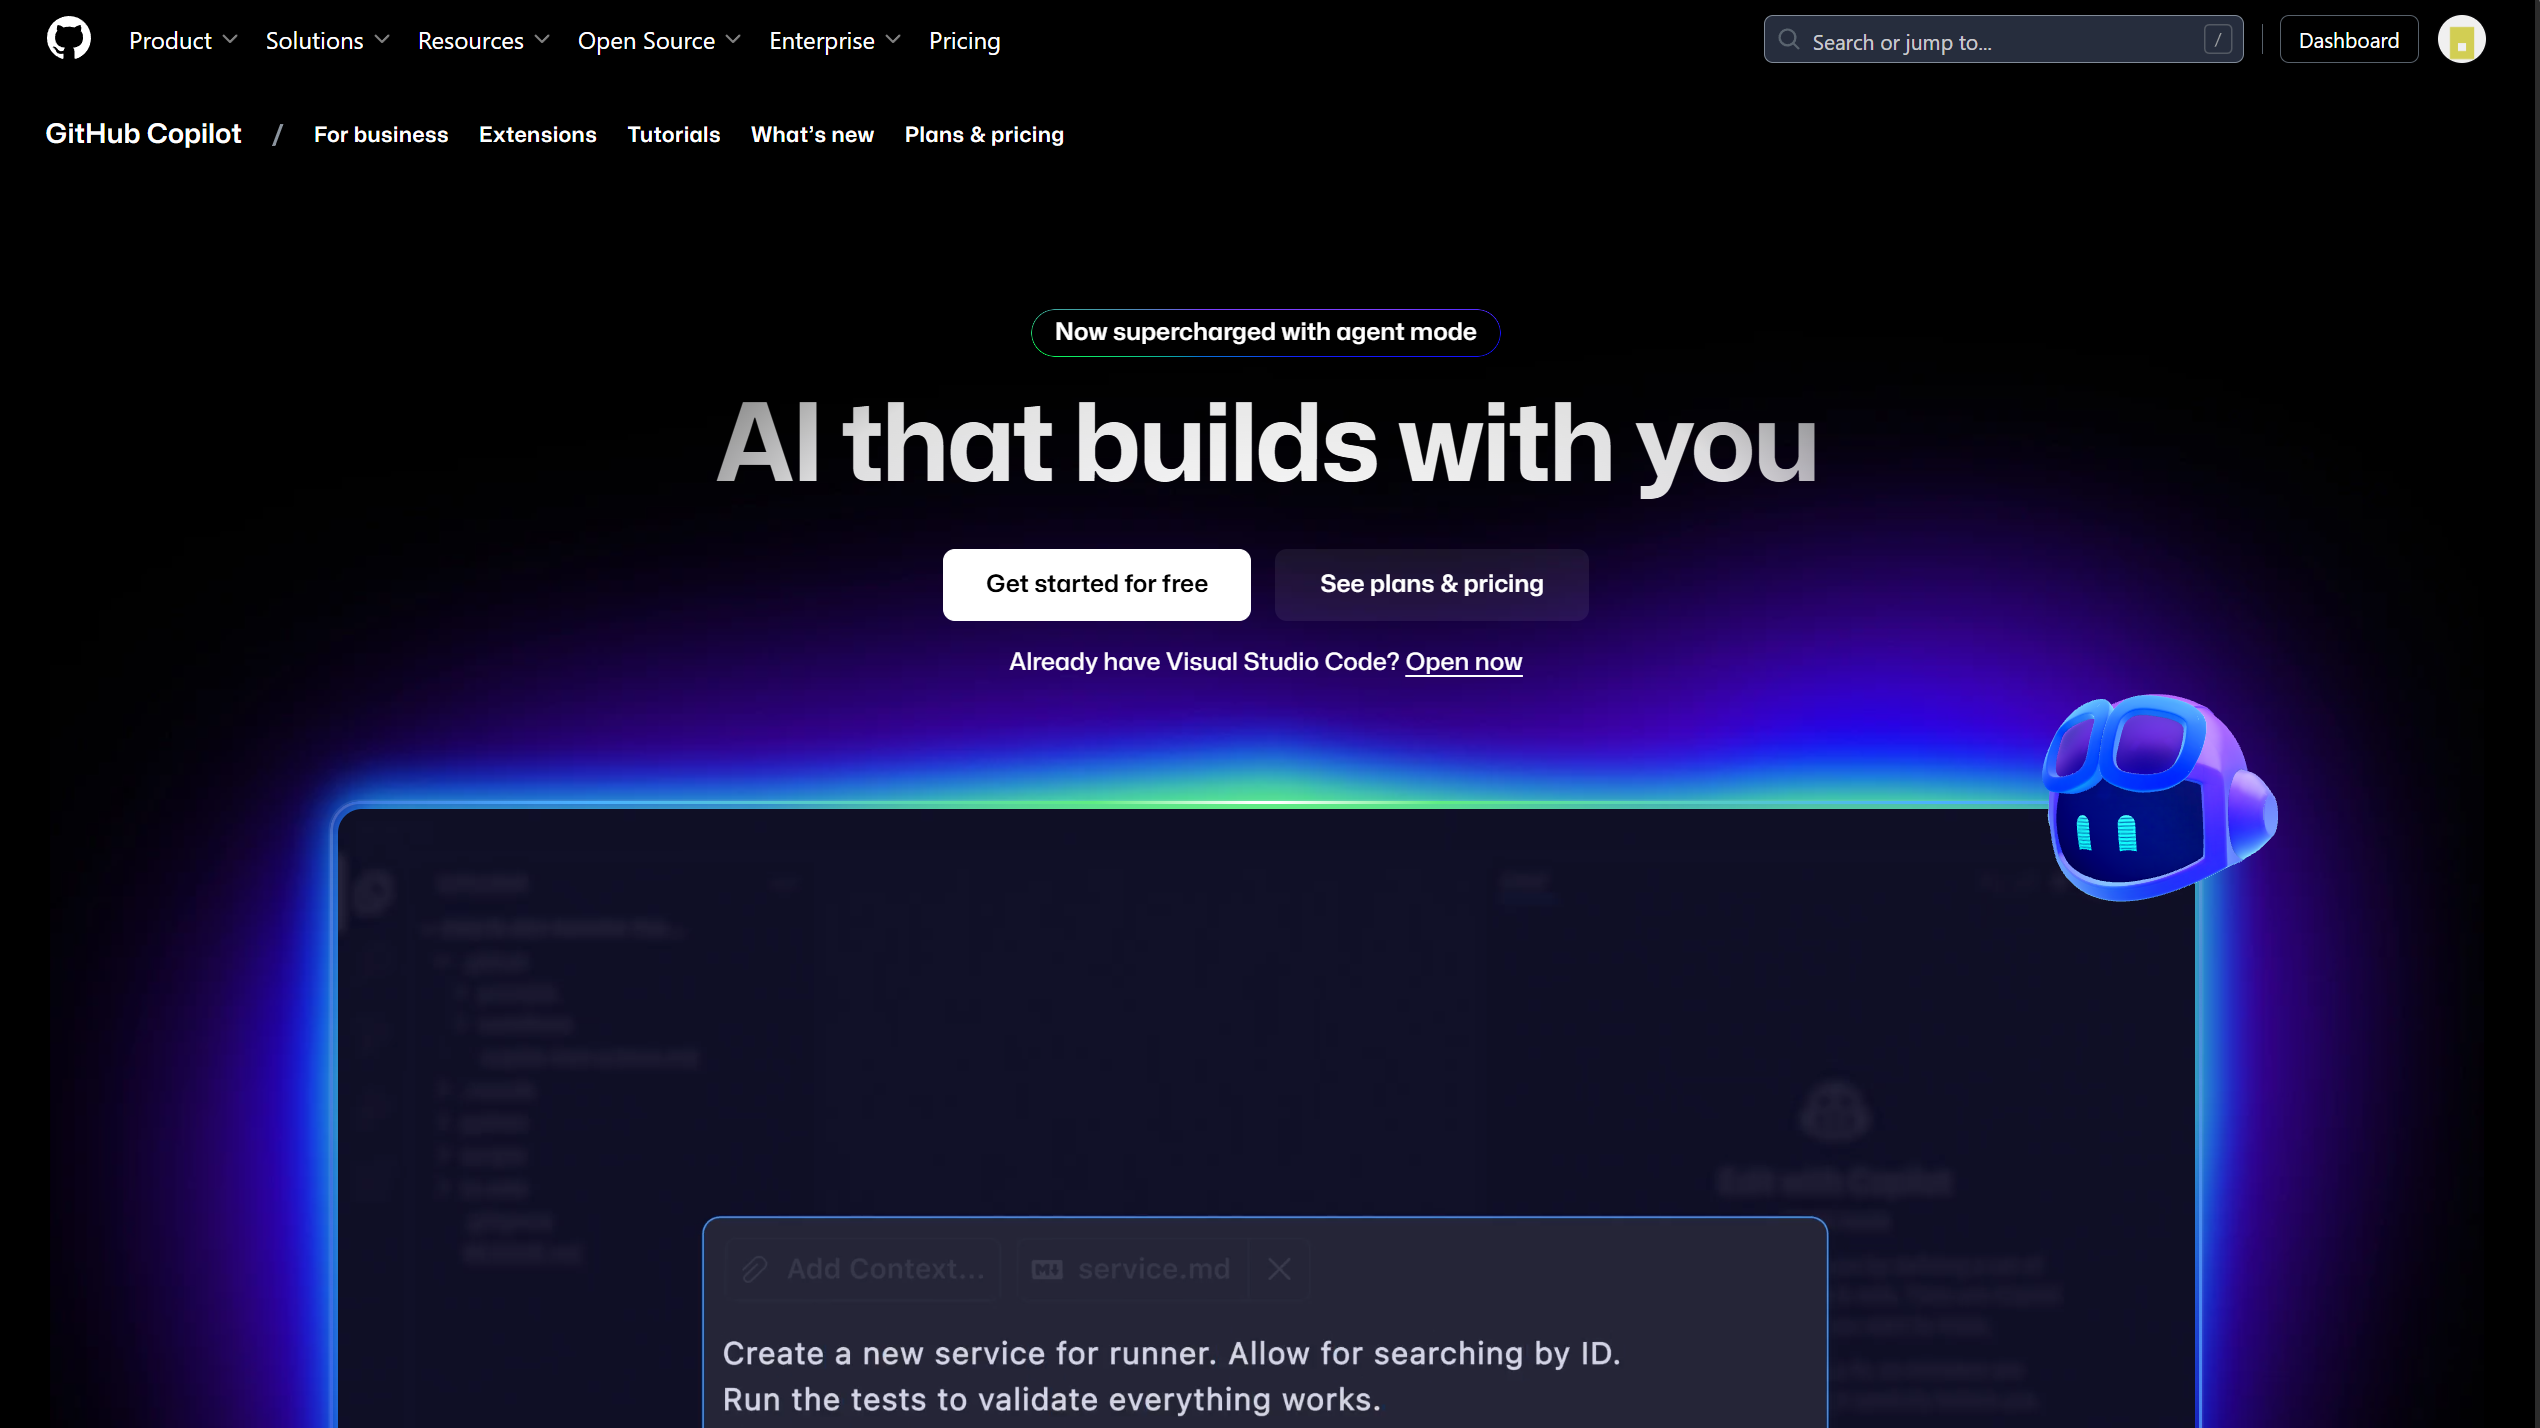The image size is (2540, 1428).
Task: Click 'Already have Visual Studio Code?' text
Action: (1203, 662)
